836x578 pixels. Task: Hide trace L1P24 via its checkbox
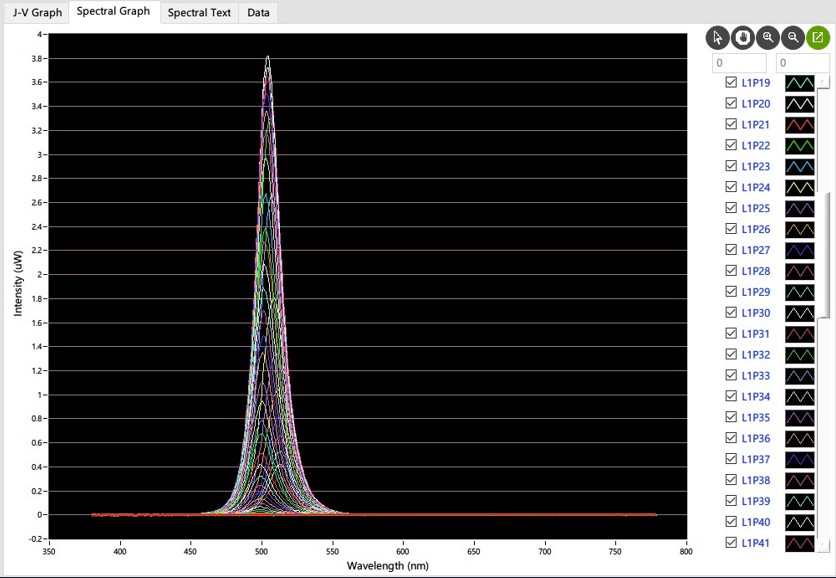pos(731,187)
